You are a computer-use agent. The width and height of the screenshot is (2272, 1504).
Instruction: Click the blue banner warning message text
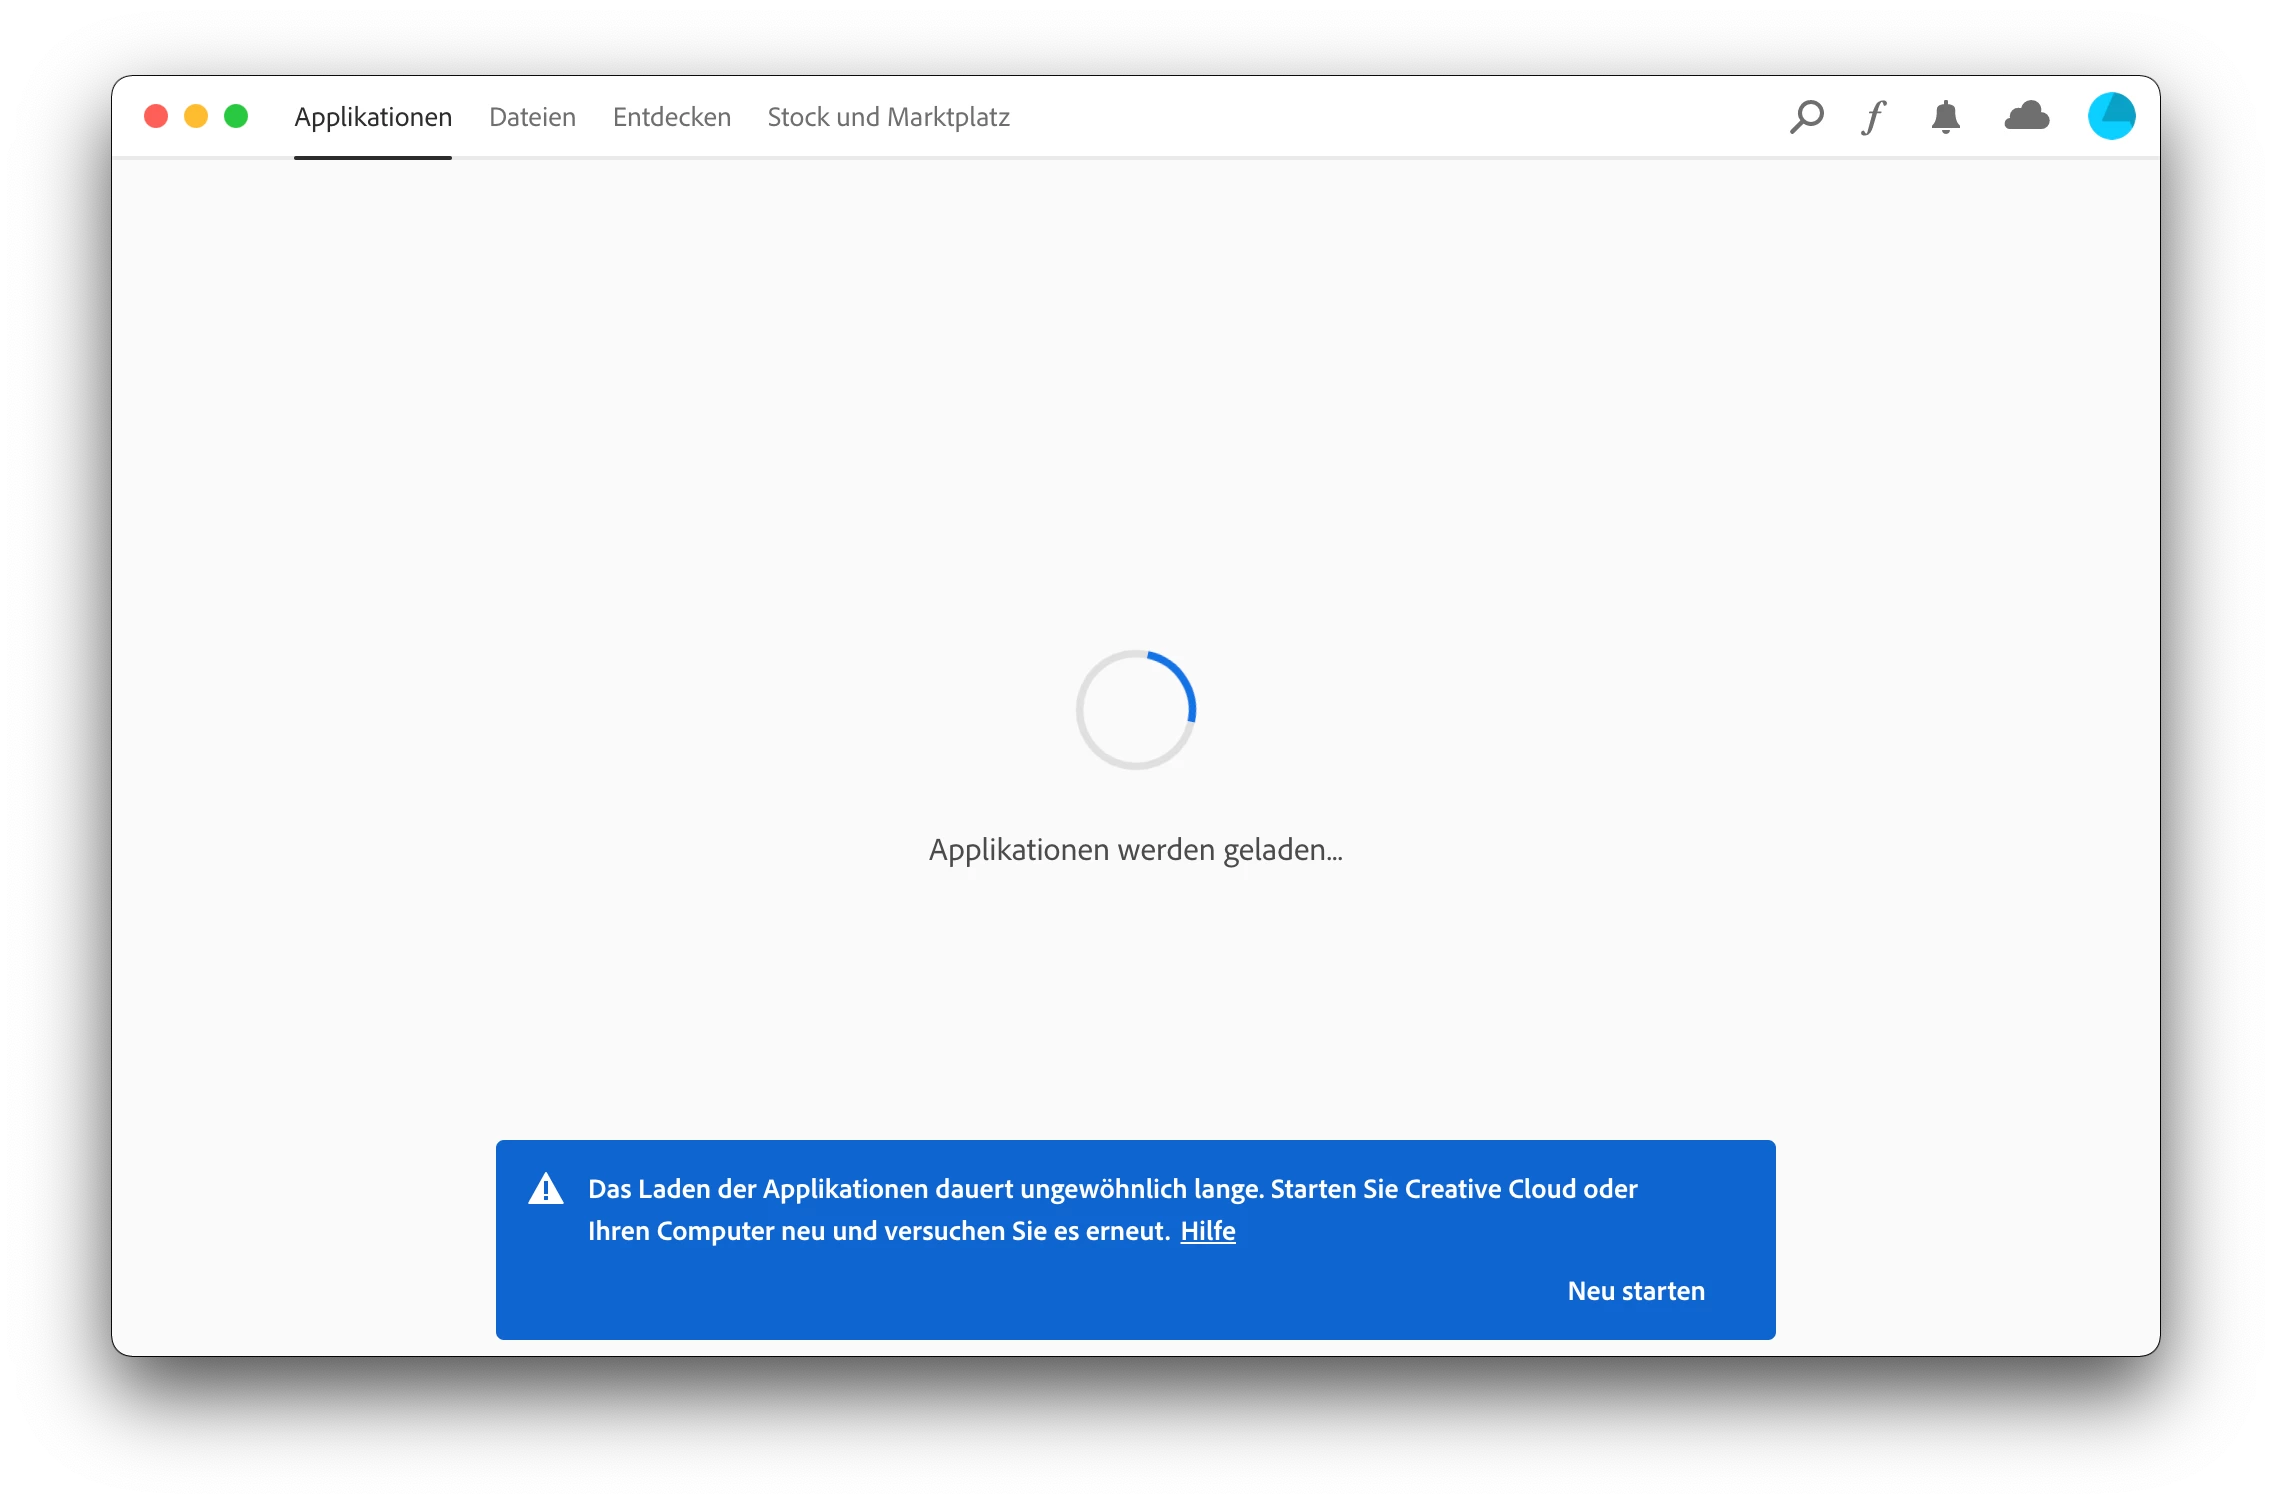tap(1112, 1189)
